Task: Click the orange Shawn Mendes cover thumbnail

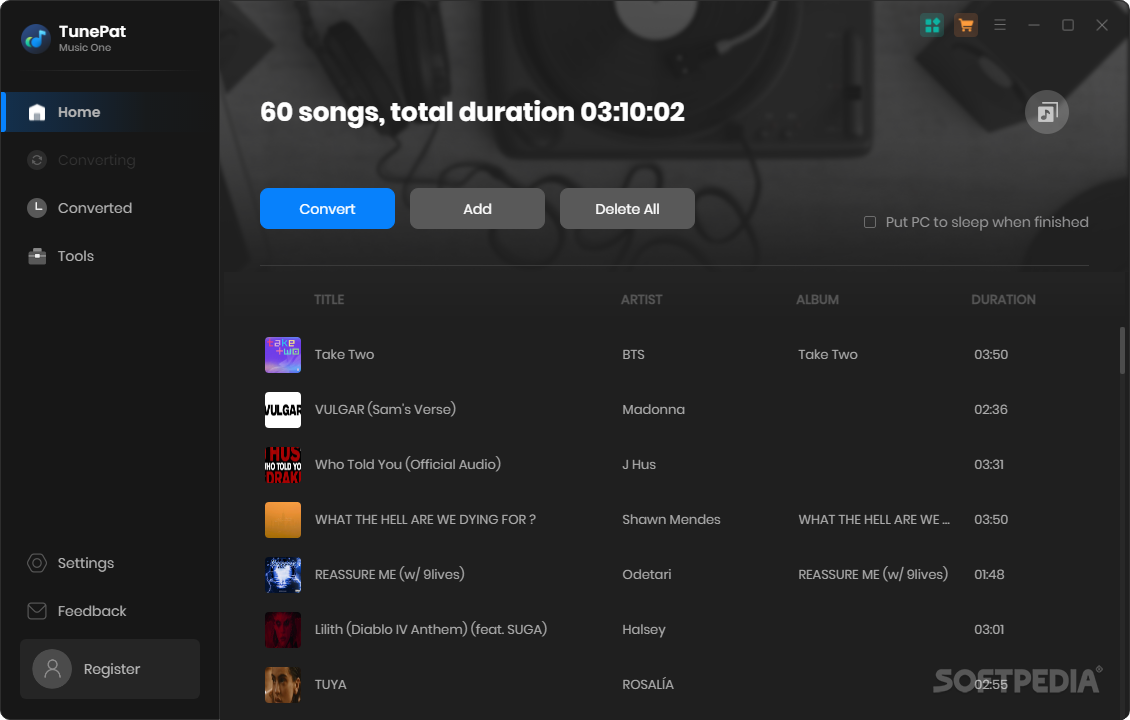Action: coord(282,520)
